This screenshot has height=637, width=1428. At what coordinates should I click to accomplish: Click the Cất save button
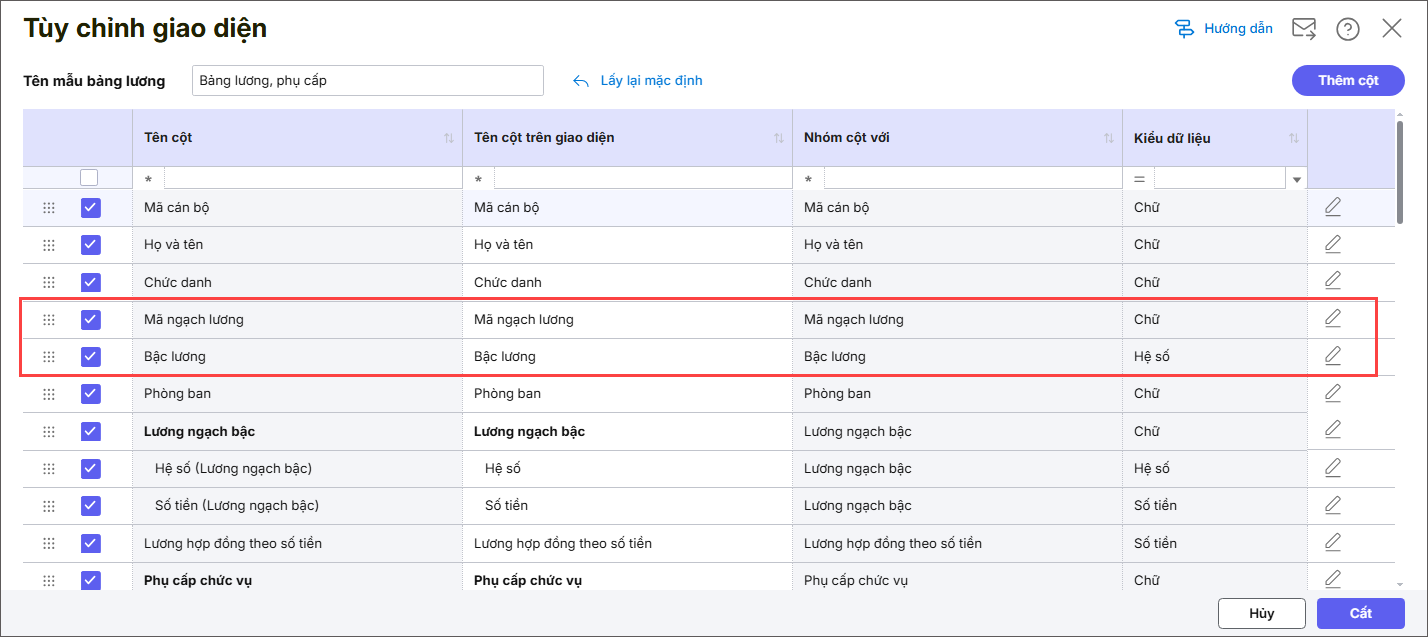coord(1360,613)
